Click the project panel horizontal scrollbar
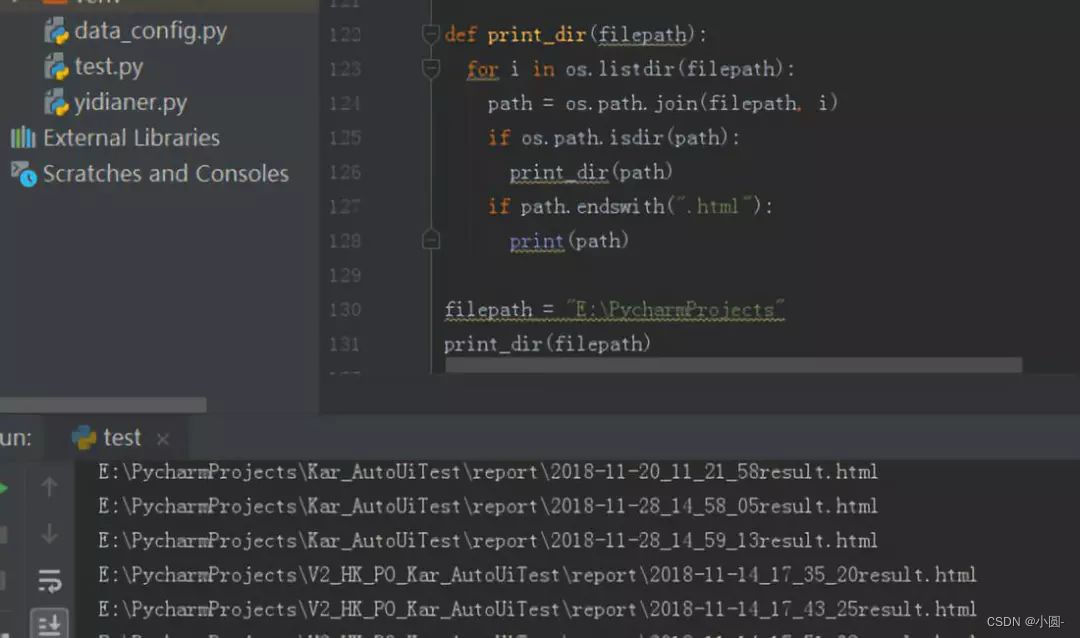 [103, 404]
